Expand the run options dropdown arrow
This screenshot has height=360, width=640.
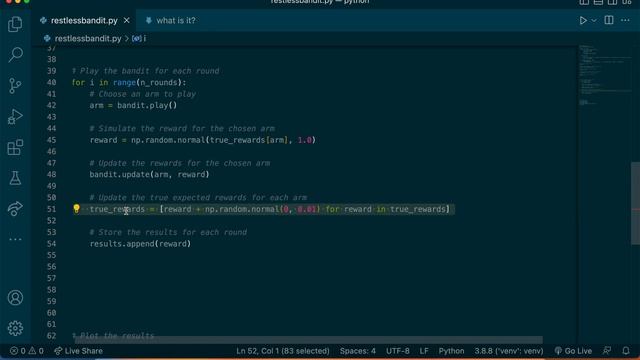pos(594,20)
